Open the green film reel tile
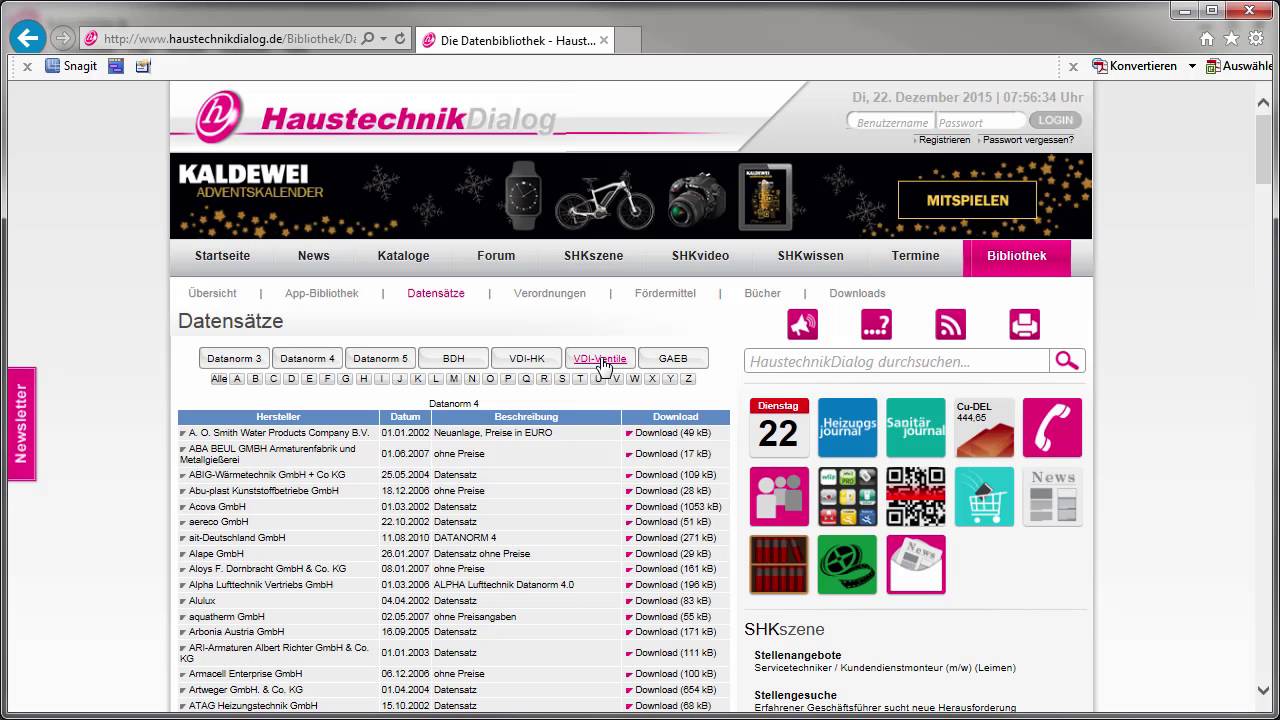This screenshot has height=720, width=1280. click(x=847, y=564)
